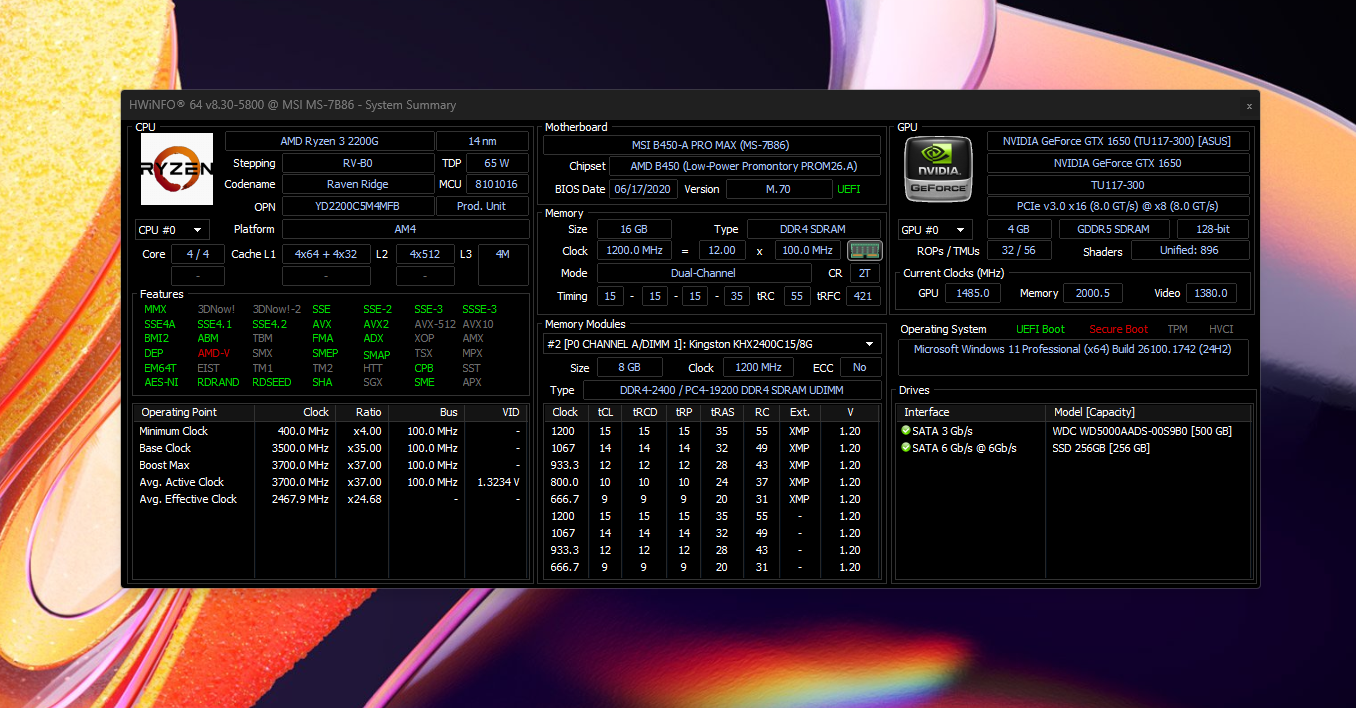Select the SSD 256GB drive entry
Viewport: 1356px width, 708px height.
1101,448
